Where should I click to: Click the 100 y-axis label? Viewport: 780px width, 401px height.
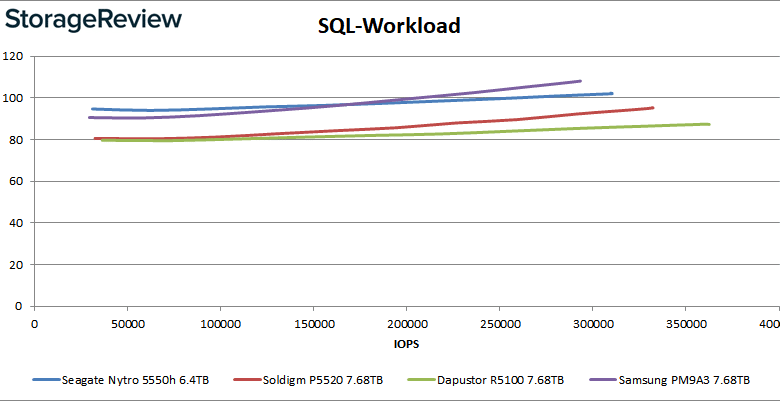11,98
